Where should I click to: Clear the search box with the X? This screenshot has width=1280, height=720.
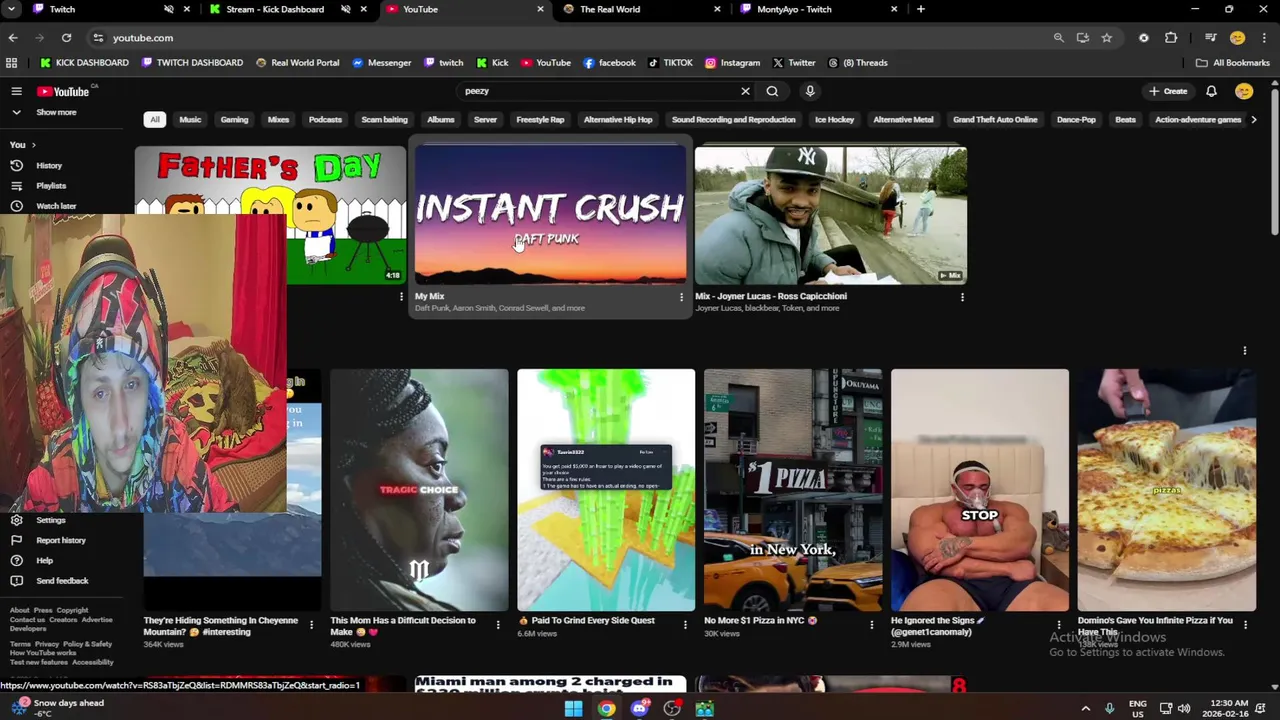pos(745,91)
